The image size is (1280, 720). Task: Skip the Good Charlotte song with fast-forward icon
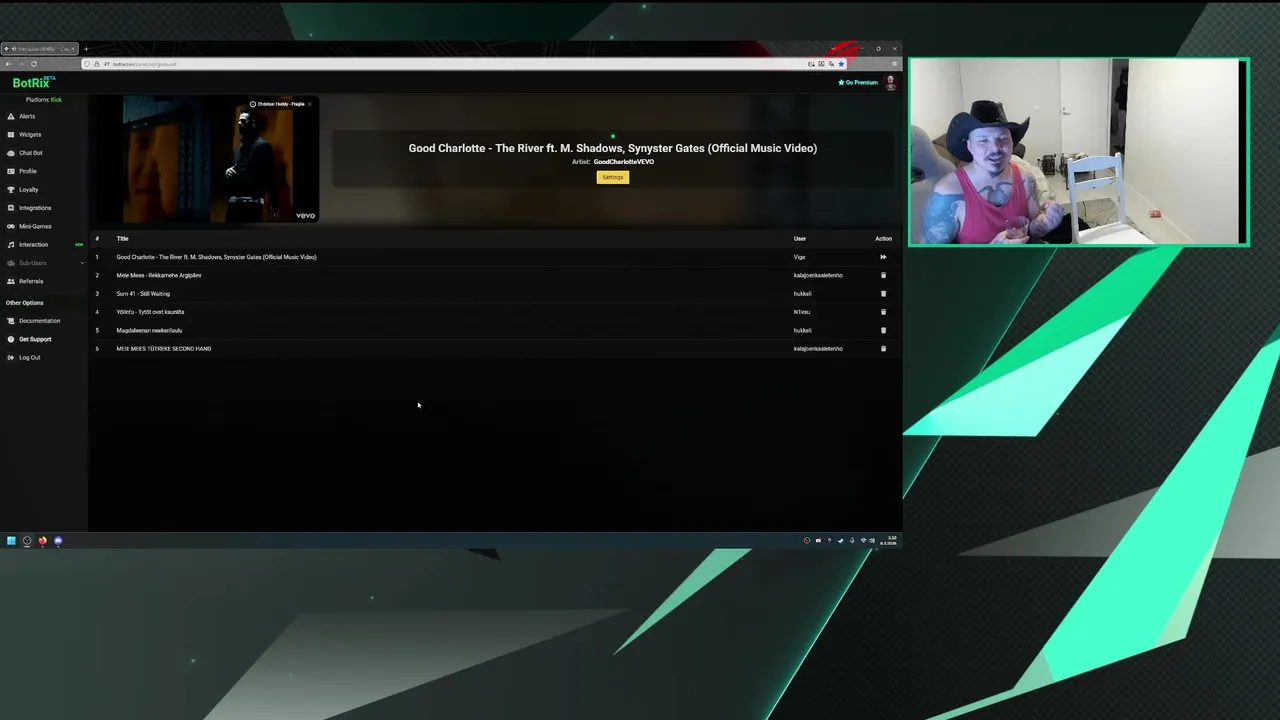883,257
